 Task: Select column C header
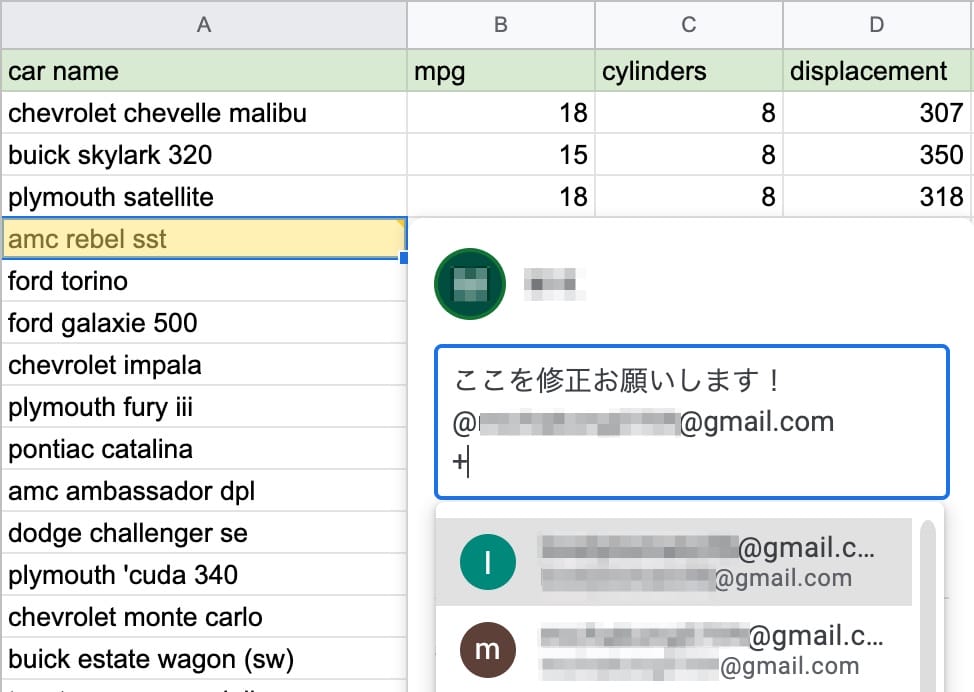coord(688,25)
